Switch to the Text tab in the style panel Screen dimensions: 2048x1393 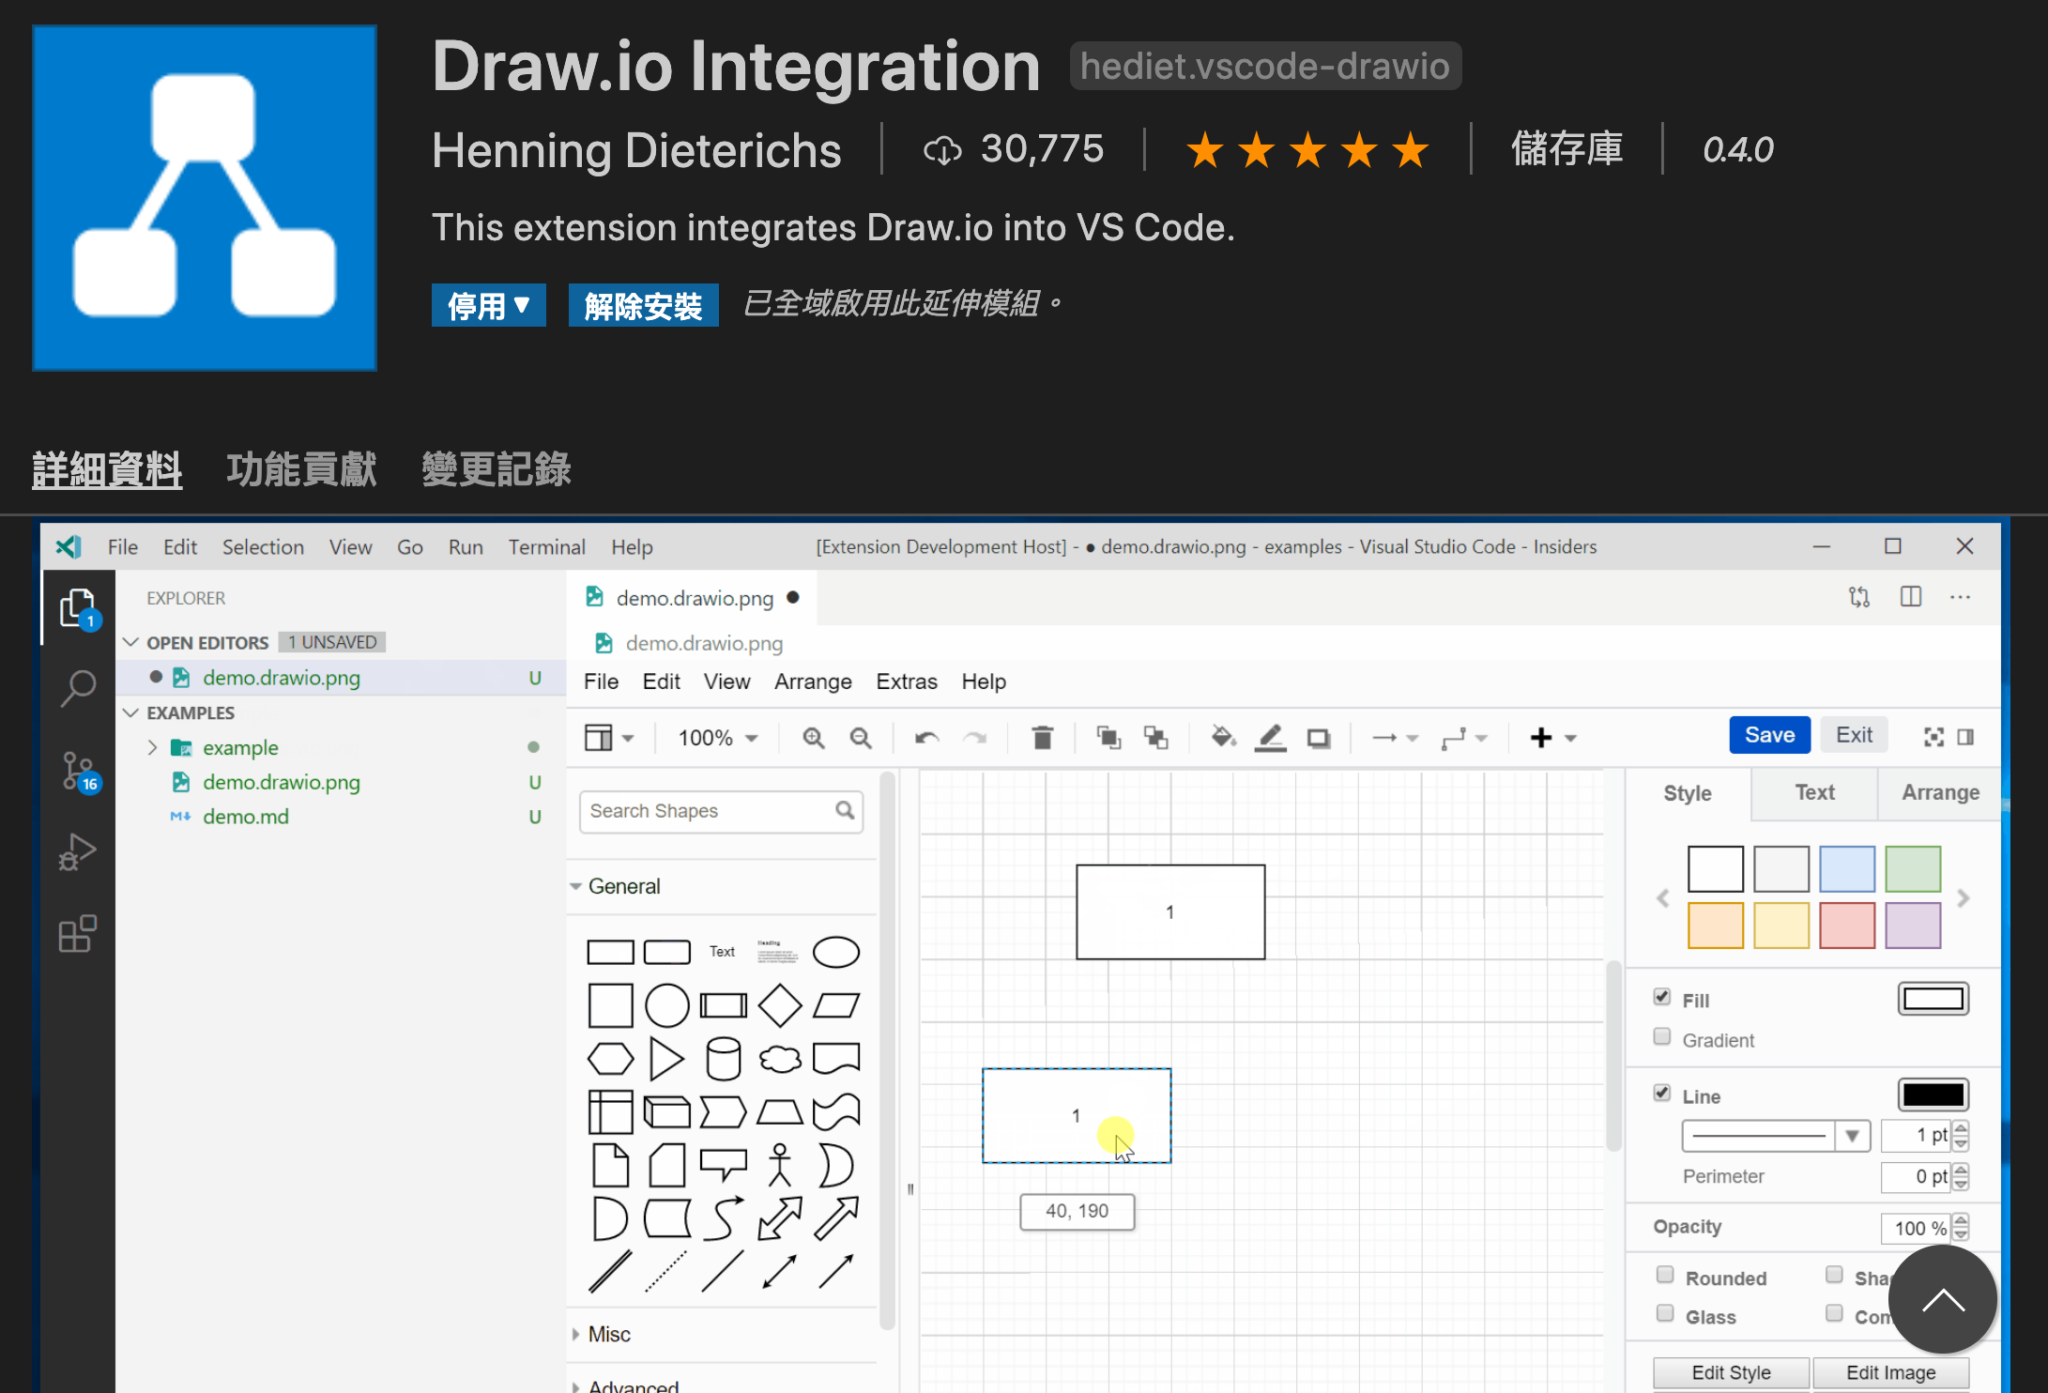[x=1813, y=792]
